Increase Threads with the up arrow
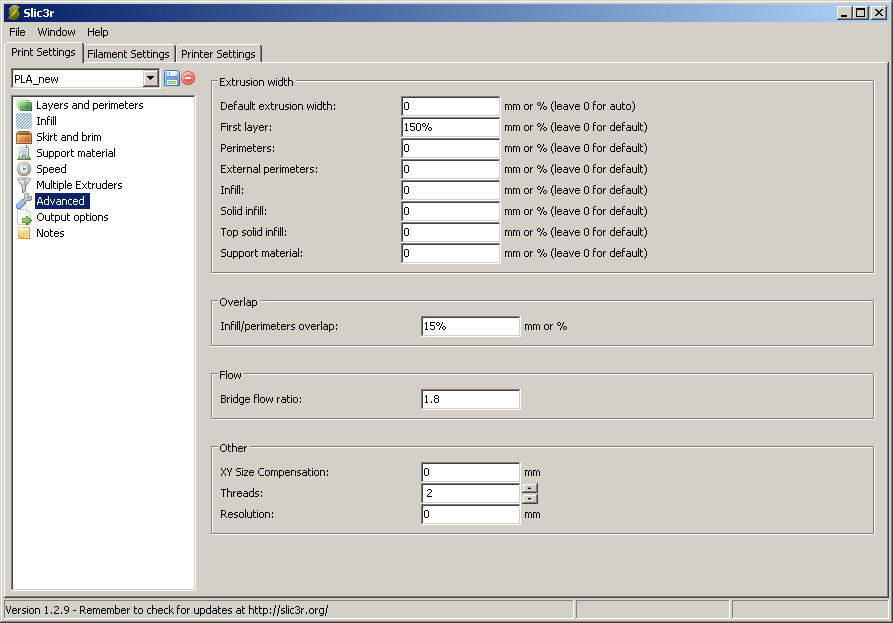 click(530, 488)
